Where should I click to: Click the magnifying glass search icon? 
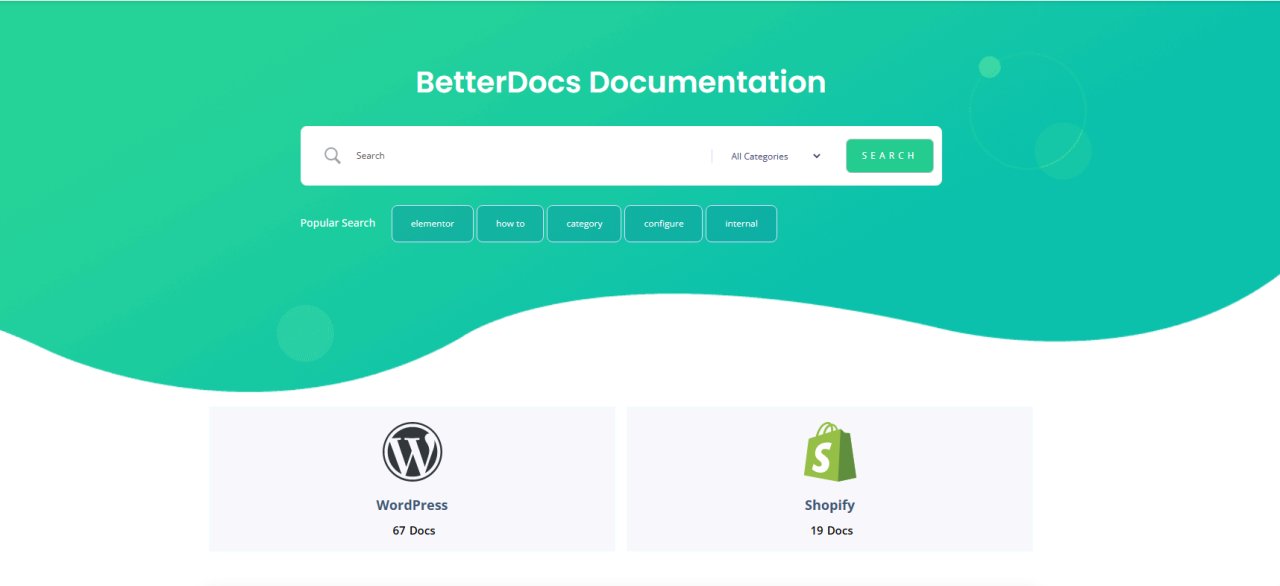tap(332, 155)
